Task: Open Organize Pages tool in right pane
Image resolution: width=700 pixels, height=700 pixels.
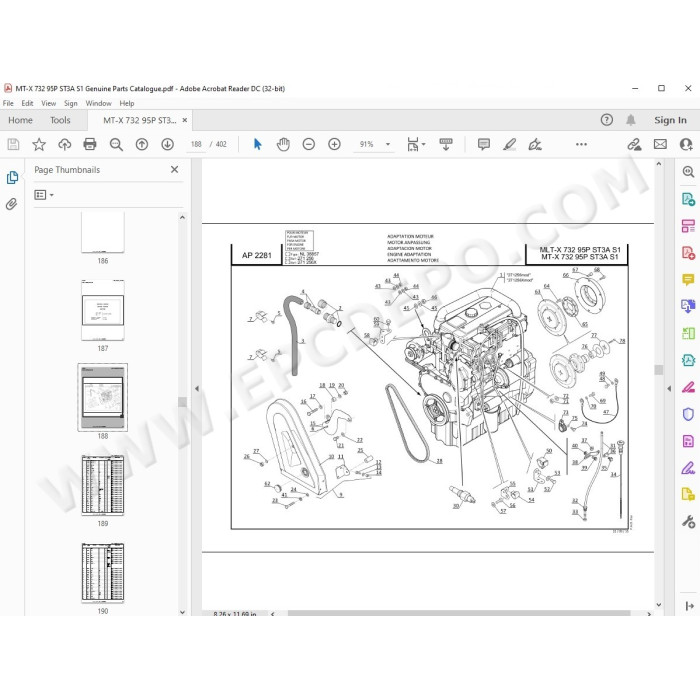Action: tap(688, 225)
